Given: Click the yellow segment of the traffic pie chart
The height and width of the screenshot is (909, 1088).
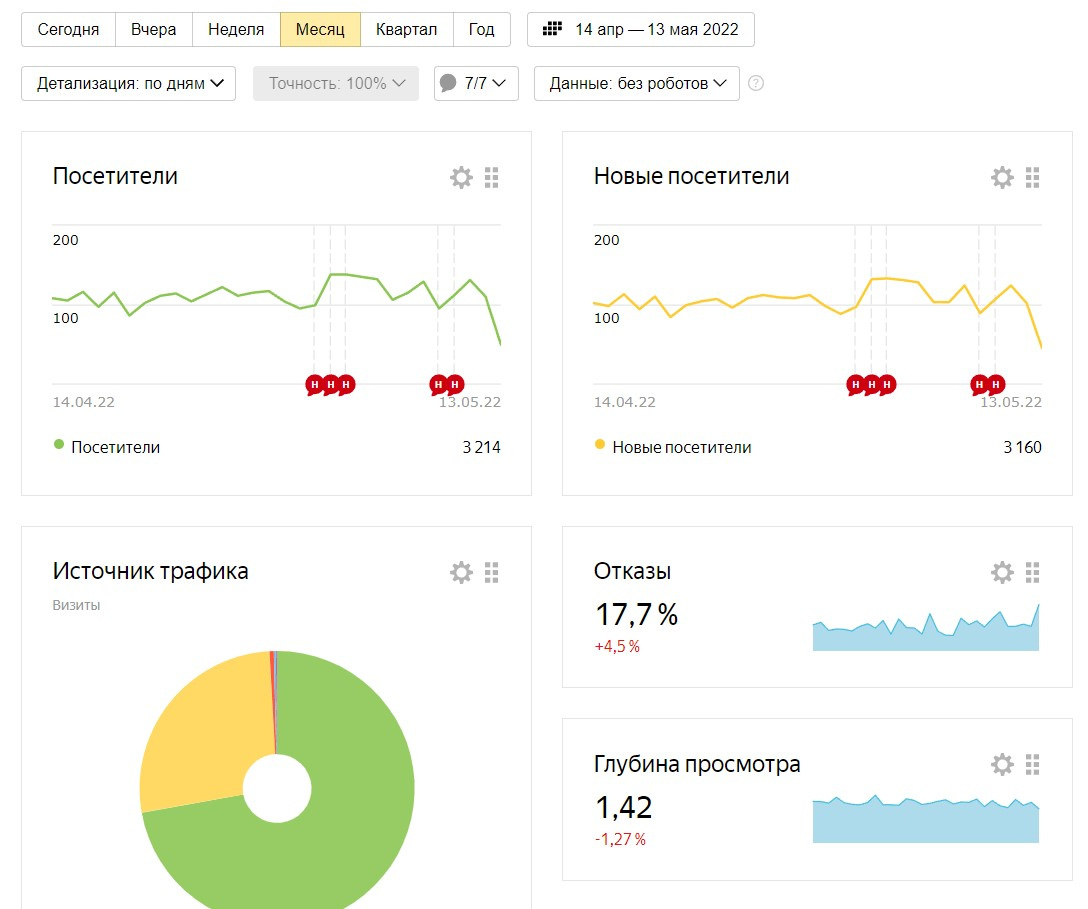Looking at the screenshot, I should [x=200, y=730].
